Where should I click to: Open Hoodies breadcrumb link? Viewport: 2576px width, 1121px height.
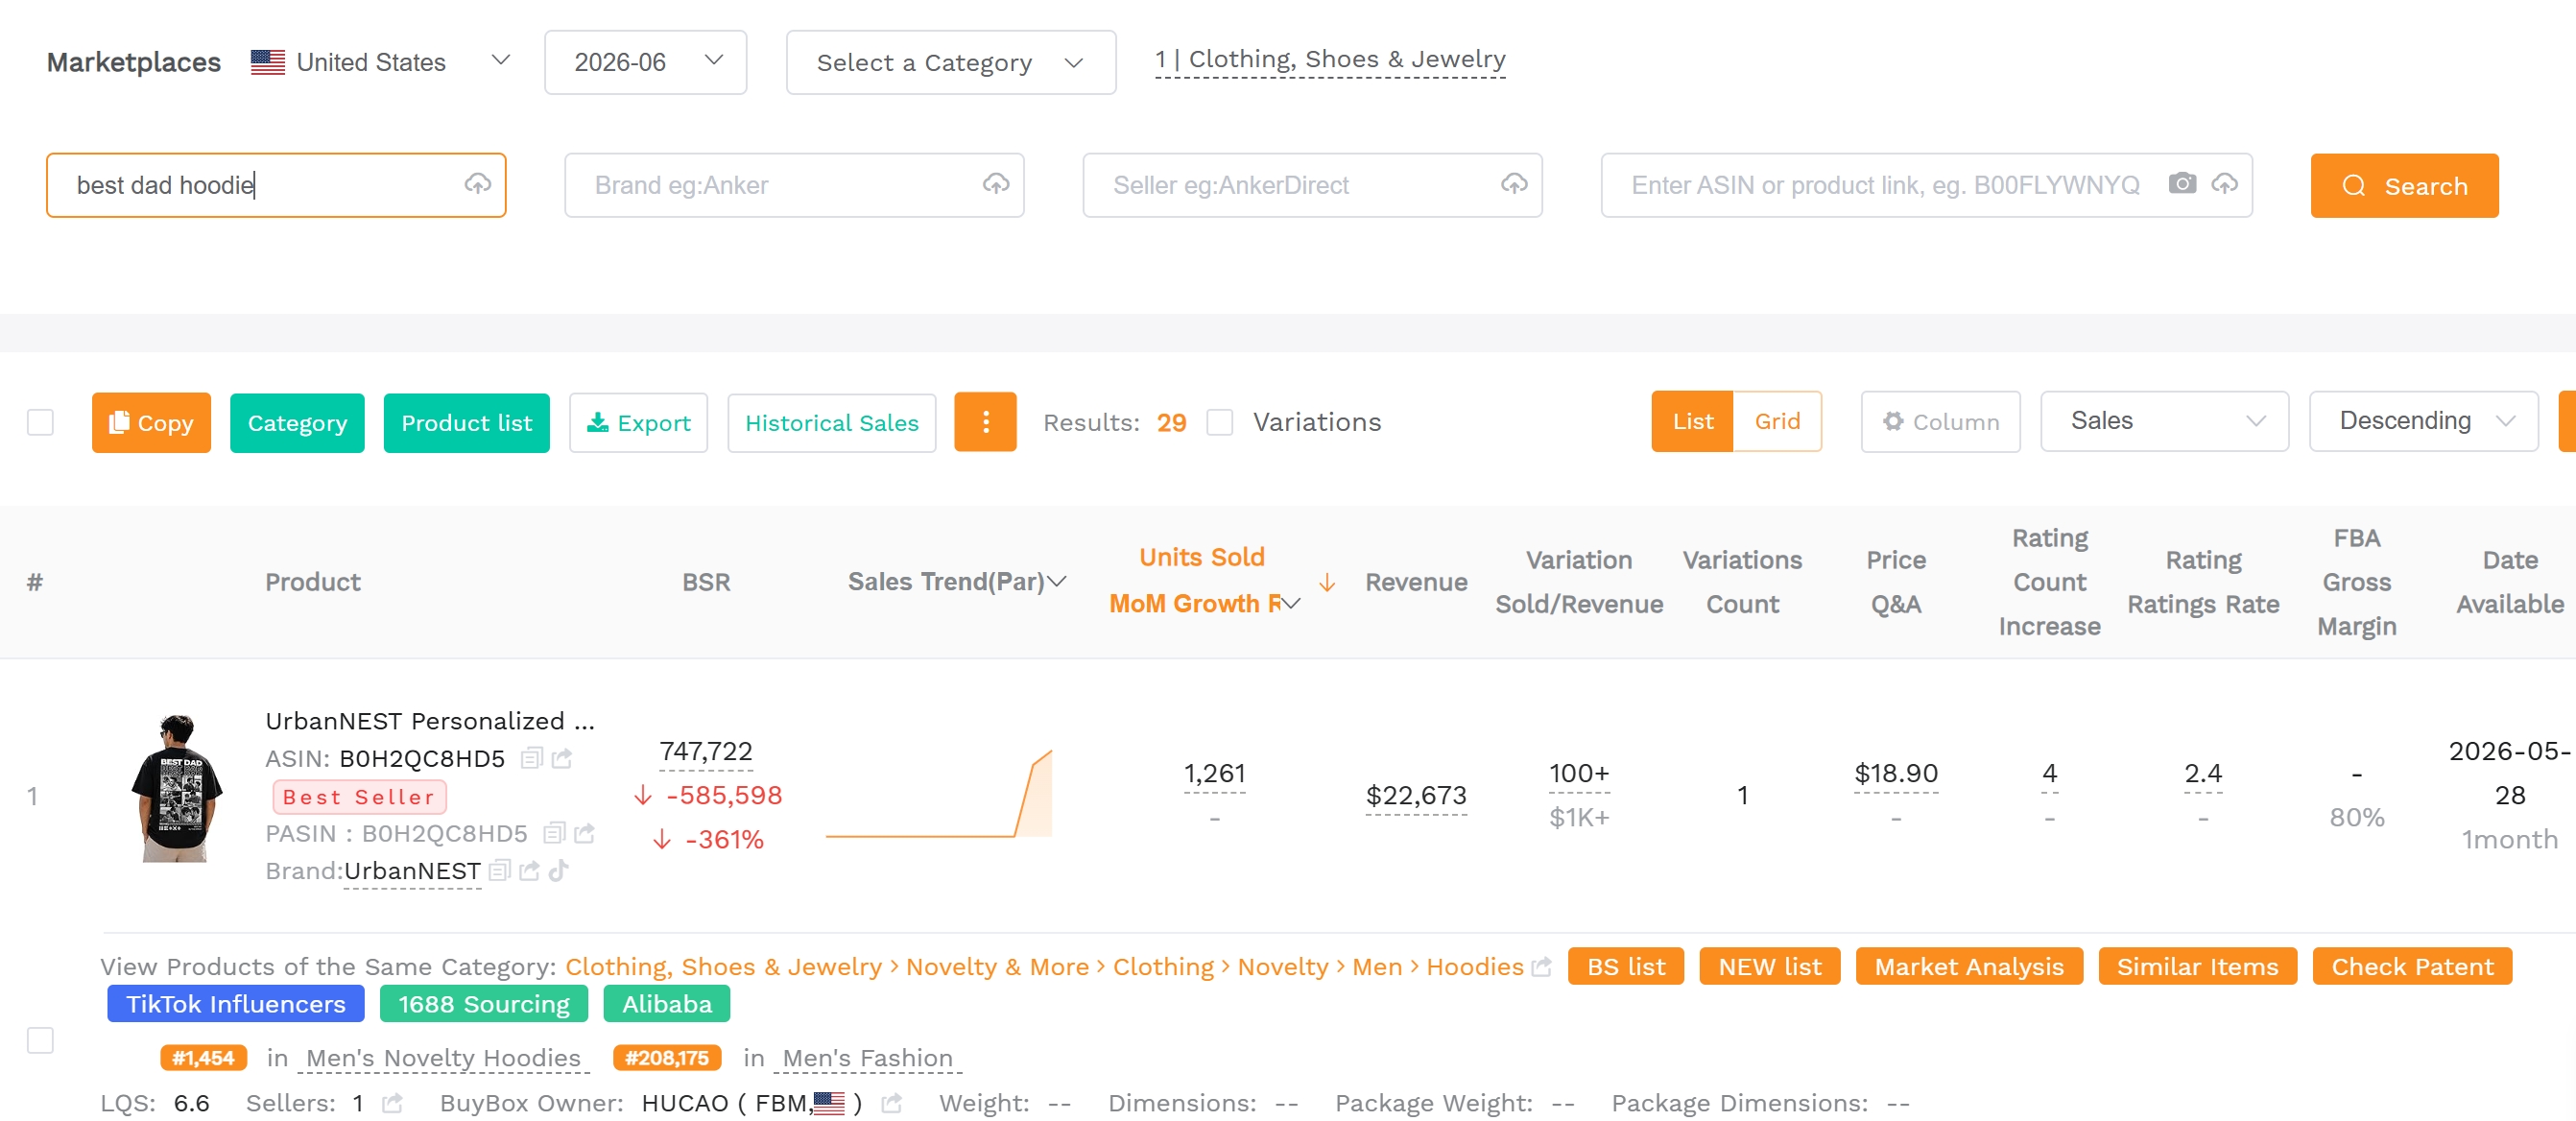point(1474,967)
